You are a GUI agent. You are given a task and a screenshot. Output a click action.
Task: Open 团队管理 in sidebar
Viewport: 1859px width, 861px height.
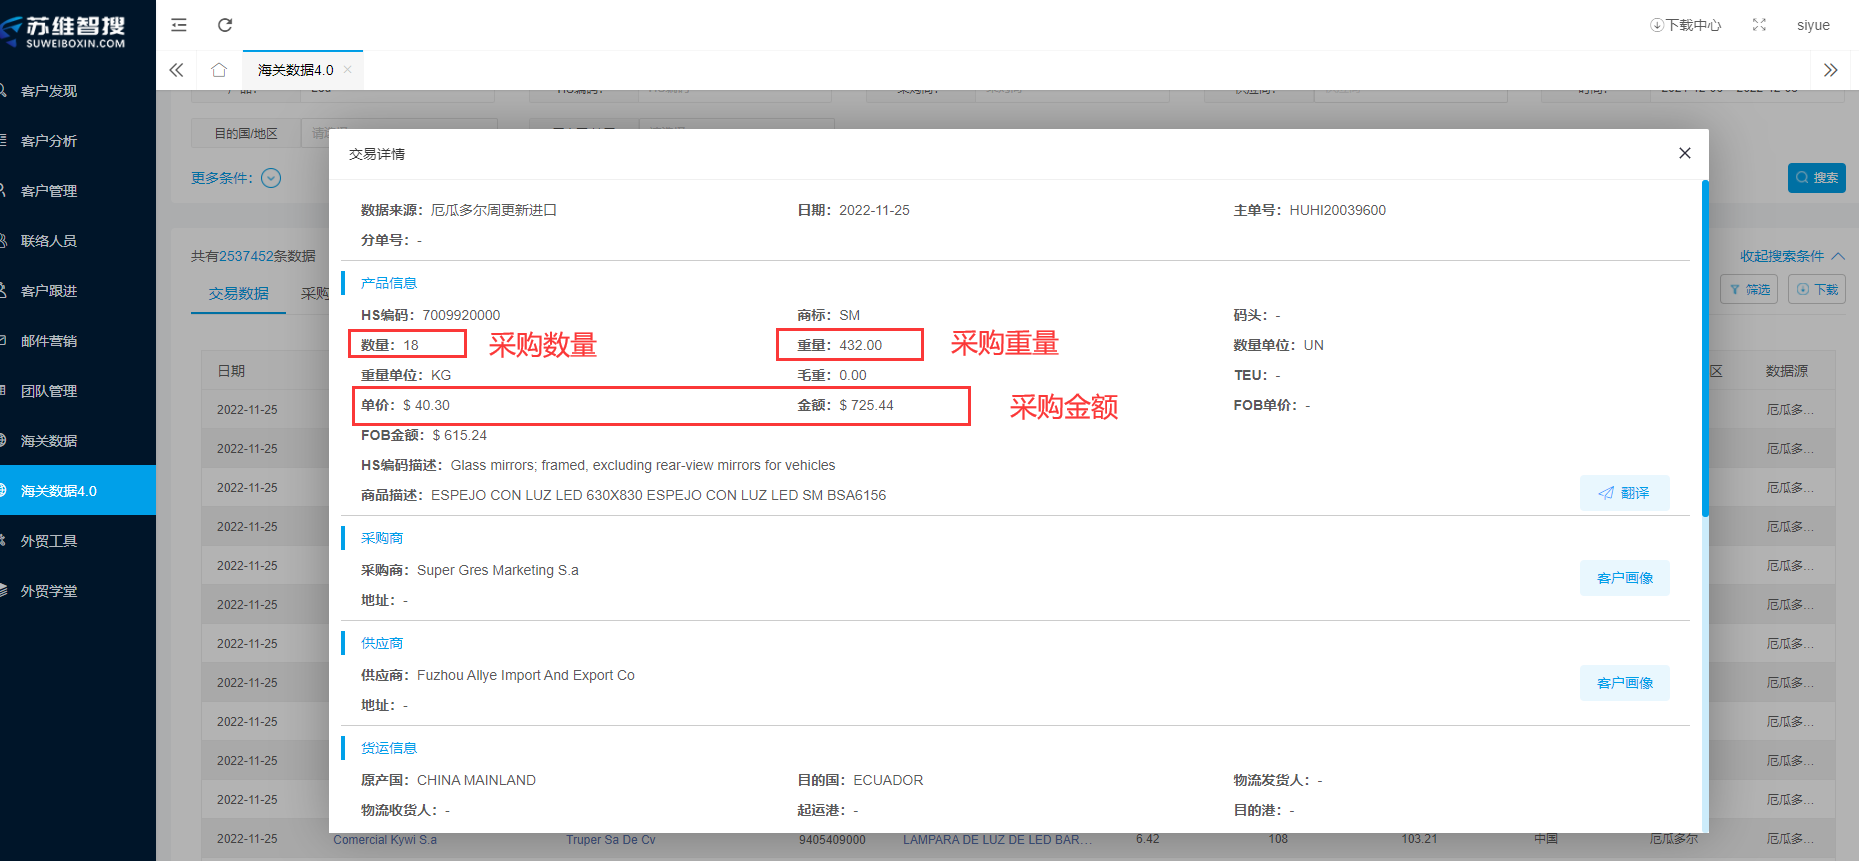pos(78,391)
